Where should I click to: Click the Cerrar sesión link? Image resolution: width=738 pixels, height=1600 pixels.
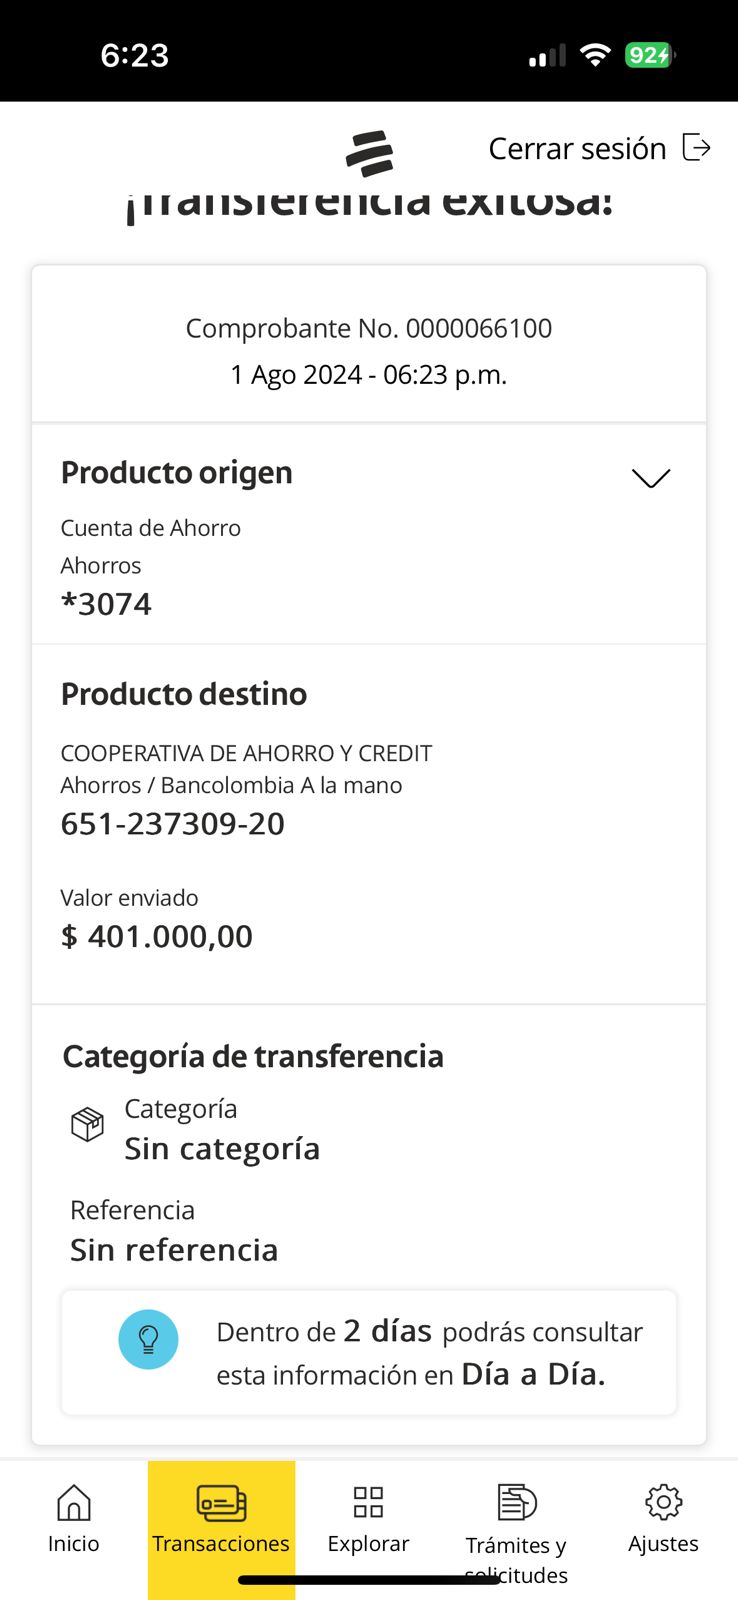[577, 149]
